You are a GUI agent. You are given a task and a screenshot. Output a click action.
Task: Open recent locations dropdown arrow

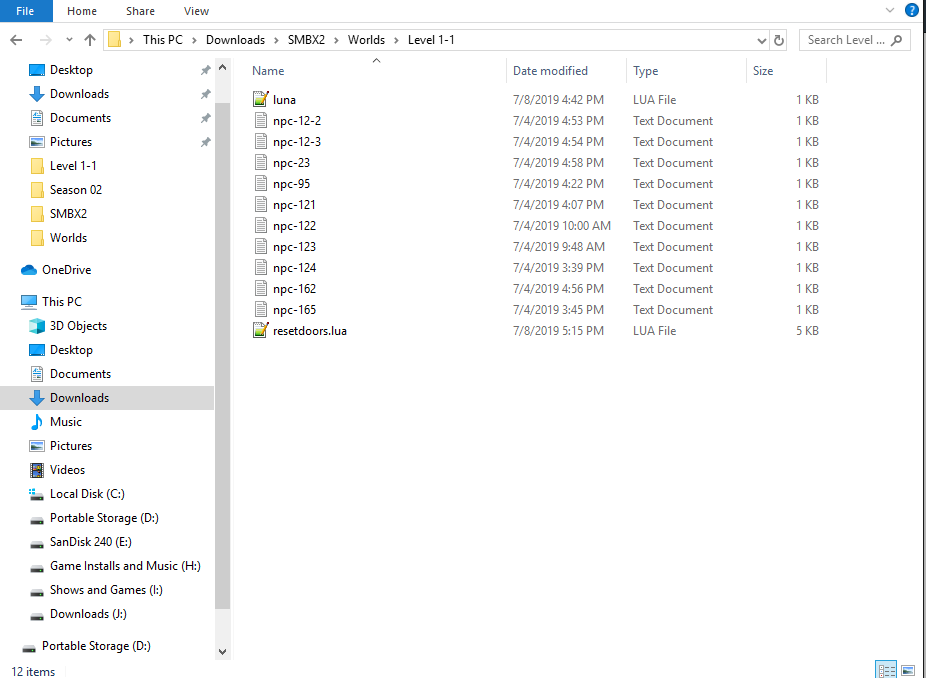[x=69, y=40]
